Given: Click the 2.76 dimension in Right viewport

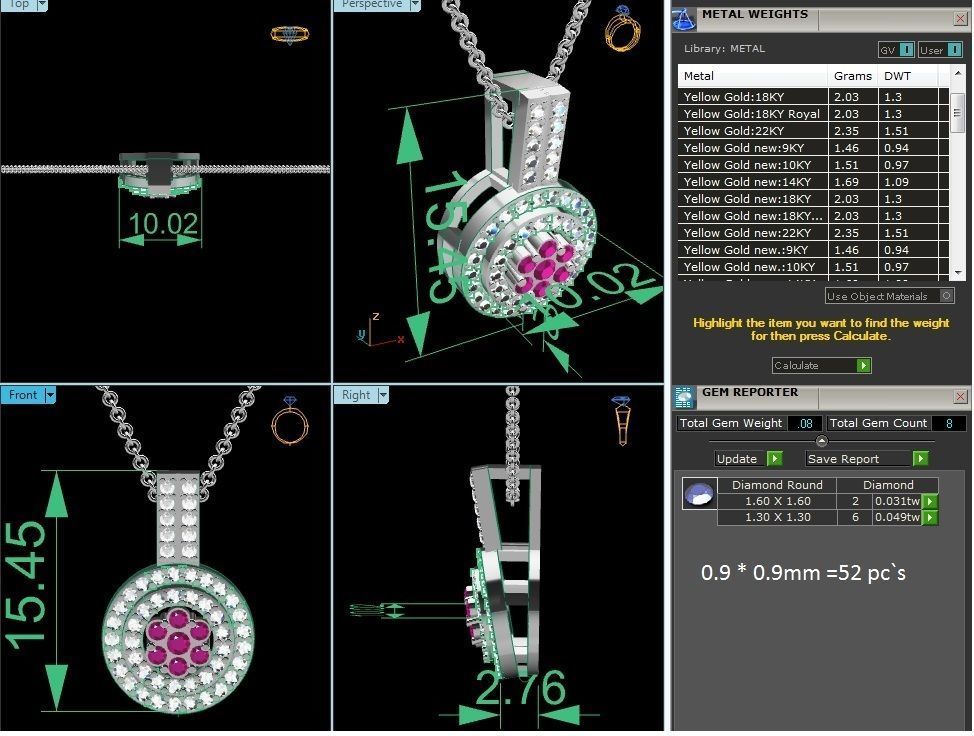Looking at the screenshot, I should (x=521, y=689).
